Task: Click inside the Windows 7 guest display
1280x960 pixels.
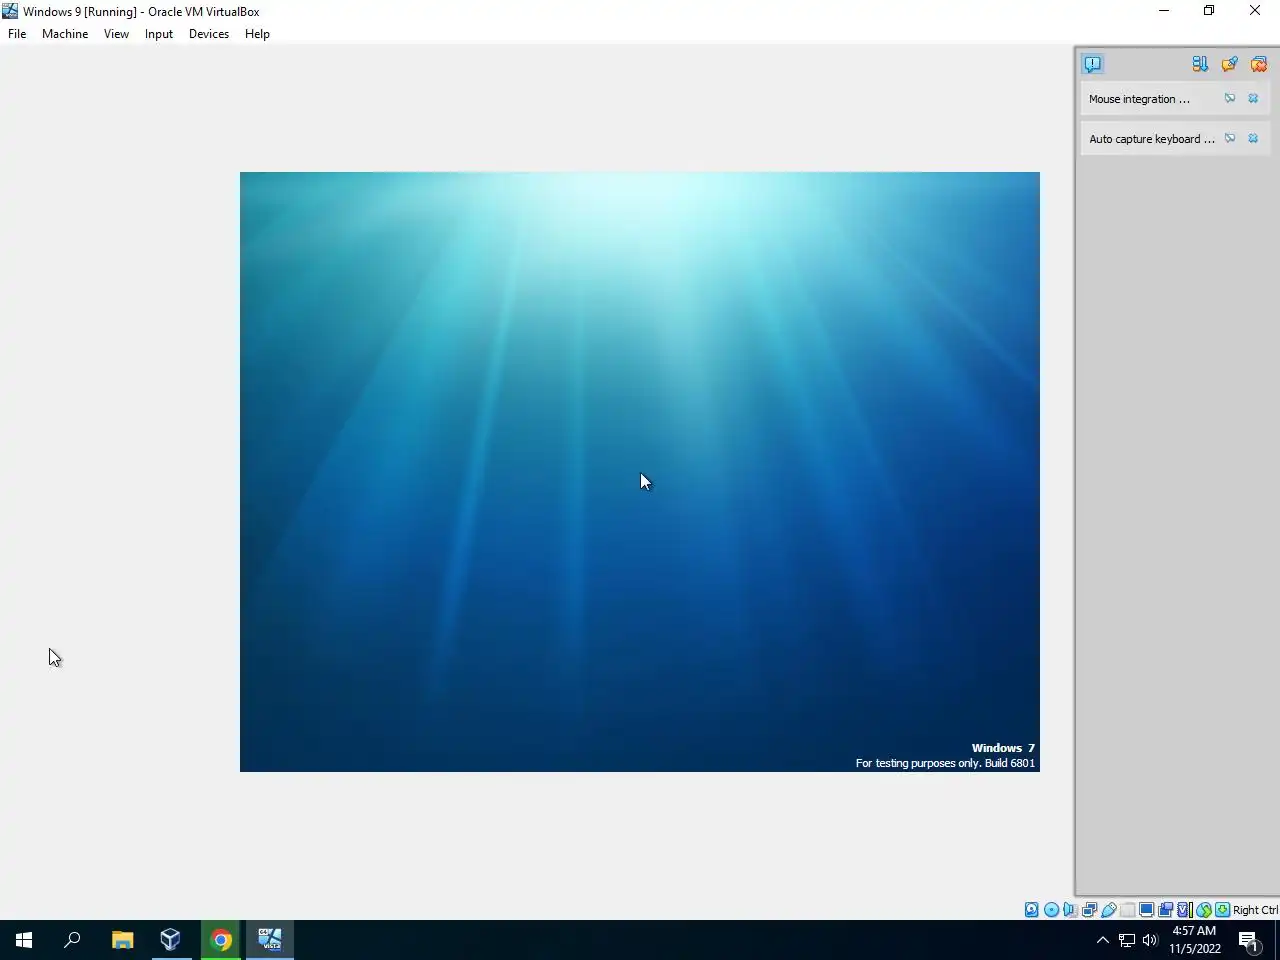Action: [x=640, y=472]
